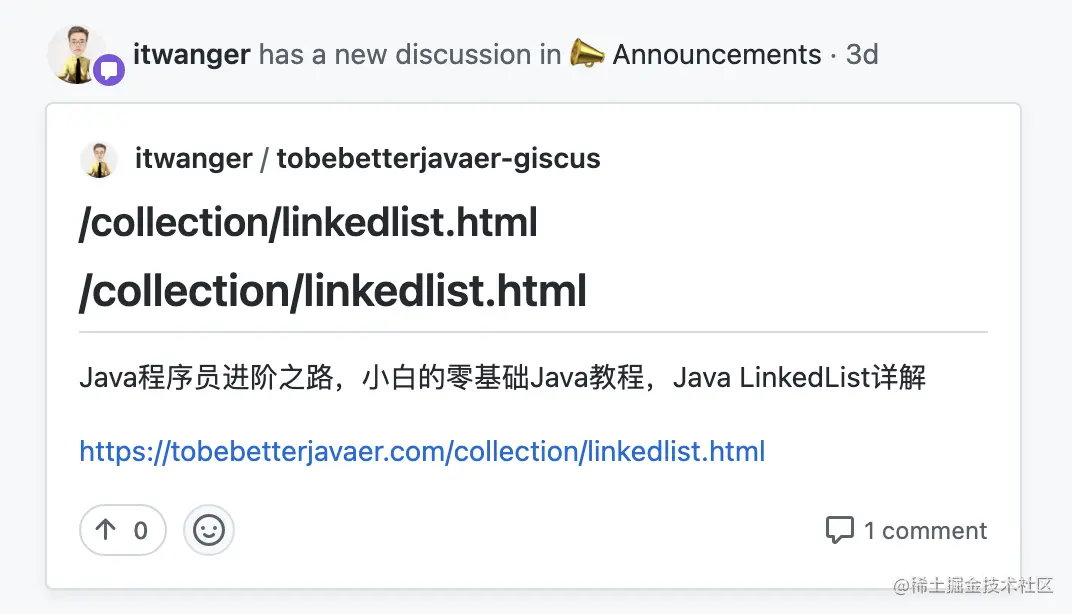Open the Announcements category
Image resolution: width=1072 pixels, height=614 pixels.
pyautogui.click(x=716, y=54)
